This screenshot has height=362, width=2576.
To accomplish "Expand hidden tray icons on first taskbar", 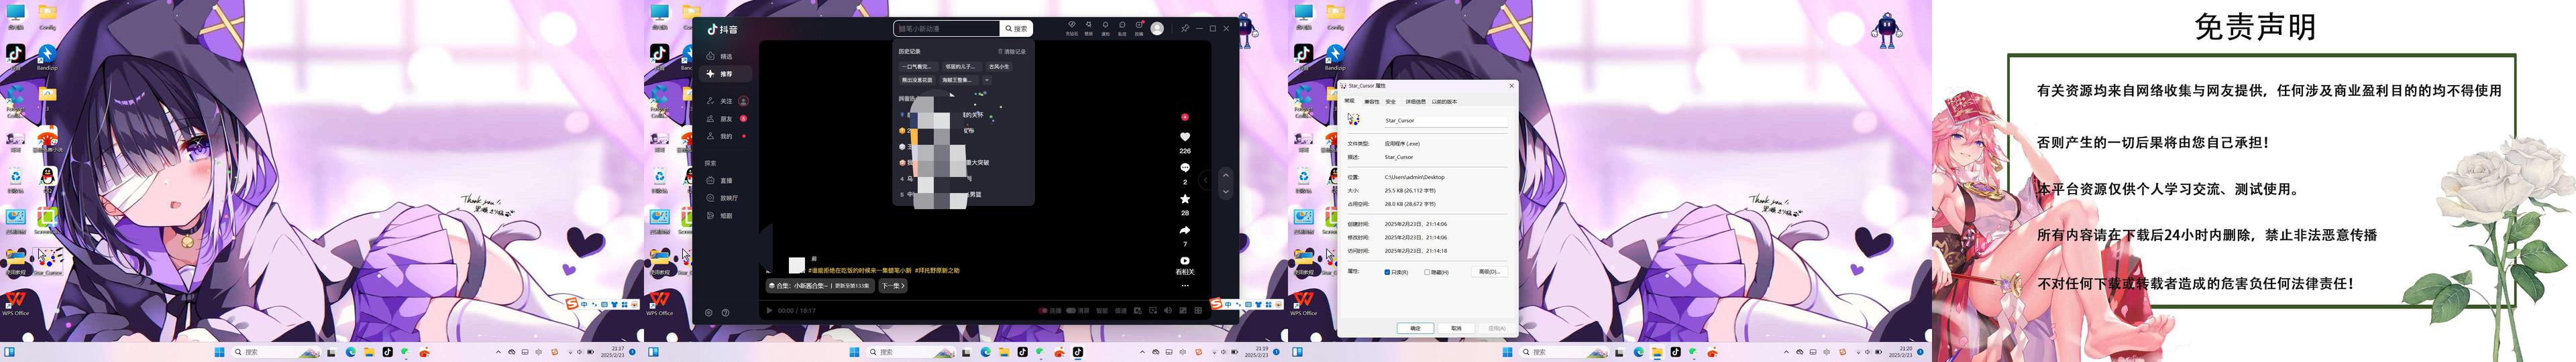I will (x=498, y=352).
